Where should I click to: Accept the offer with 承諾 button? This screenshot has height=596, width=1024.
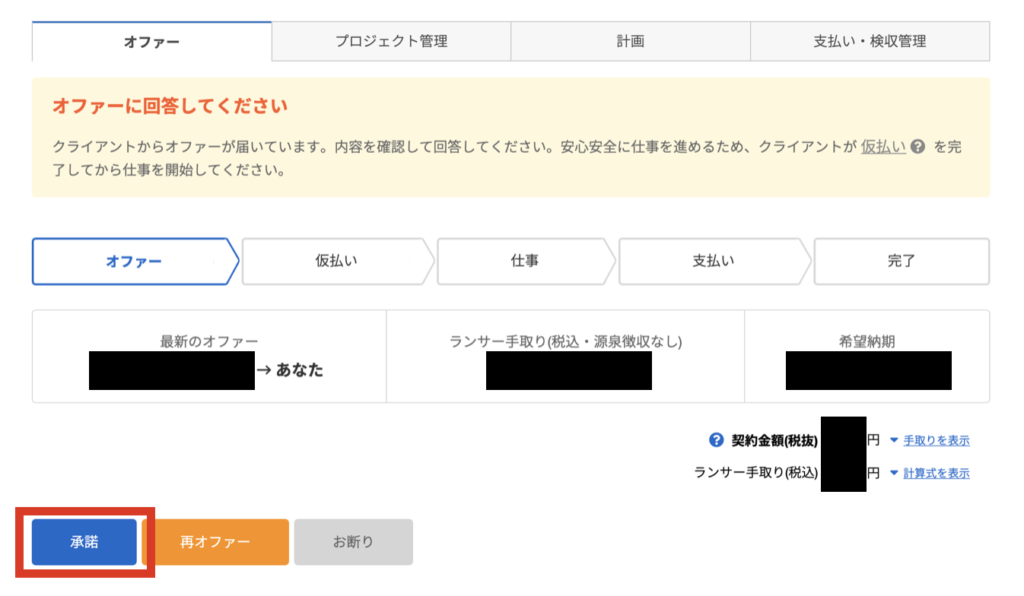[x=84, y=542]
